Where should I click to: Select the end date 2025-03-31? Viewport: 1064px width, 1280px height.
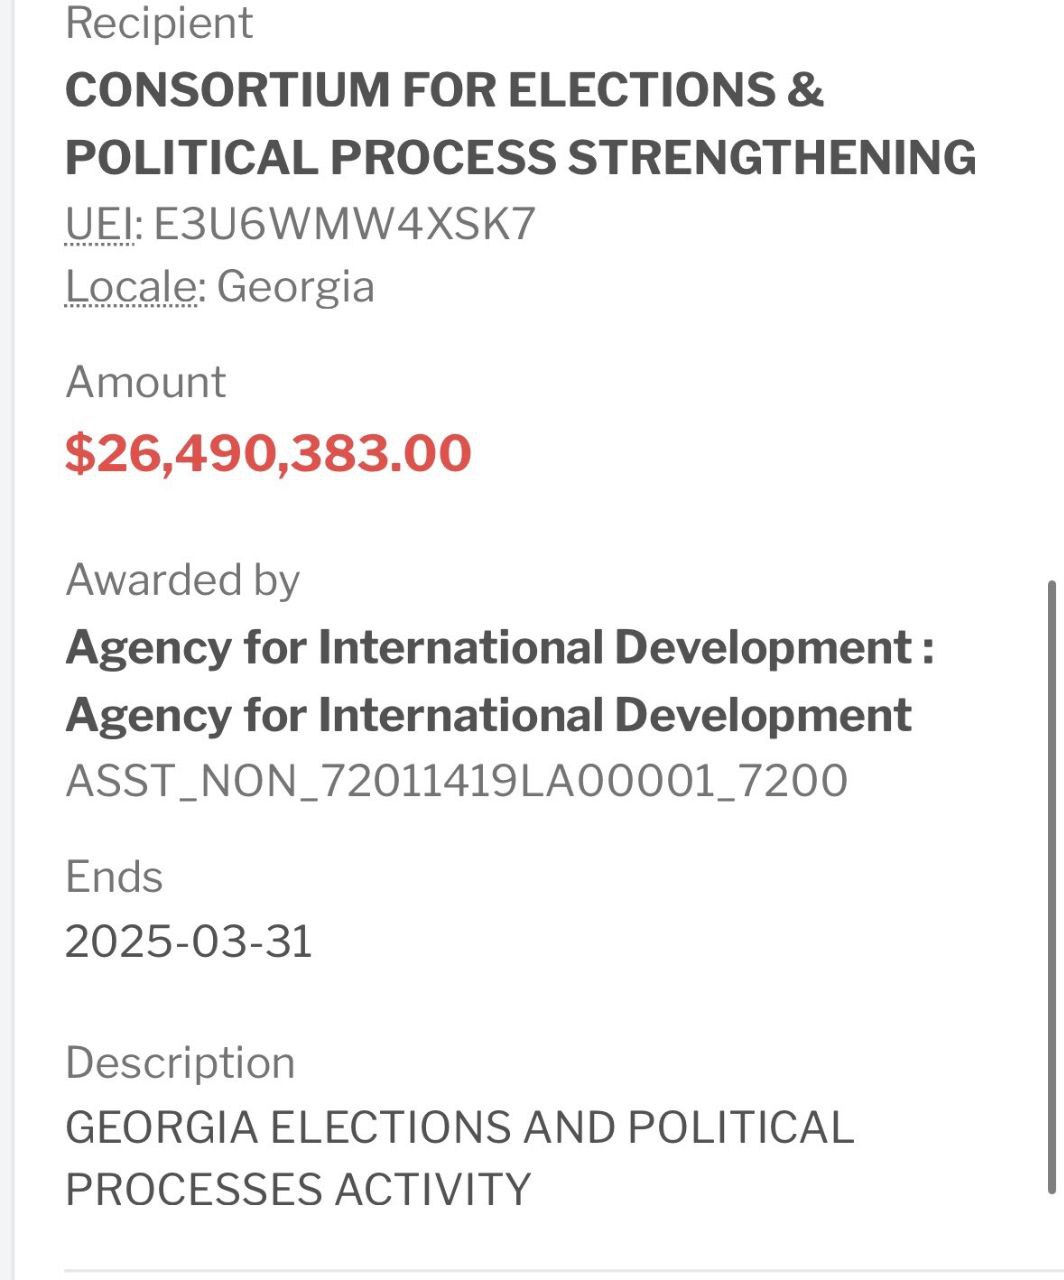pos(189,942)
